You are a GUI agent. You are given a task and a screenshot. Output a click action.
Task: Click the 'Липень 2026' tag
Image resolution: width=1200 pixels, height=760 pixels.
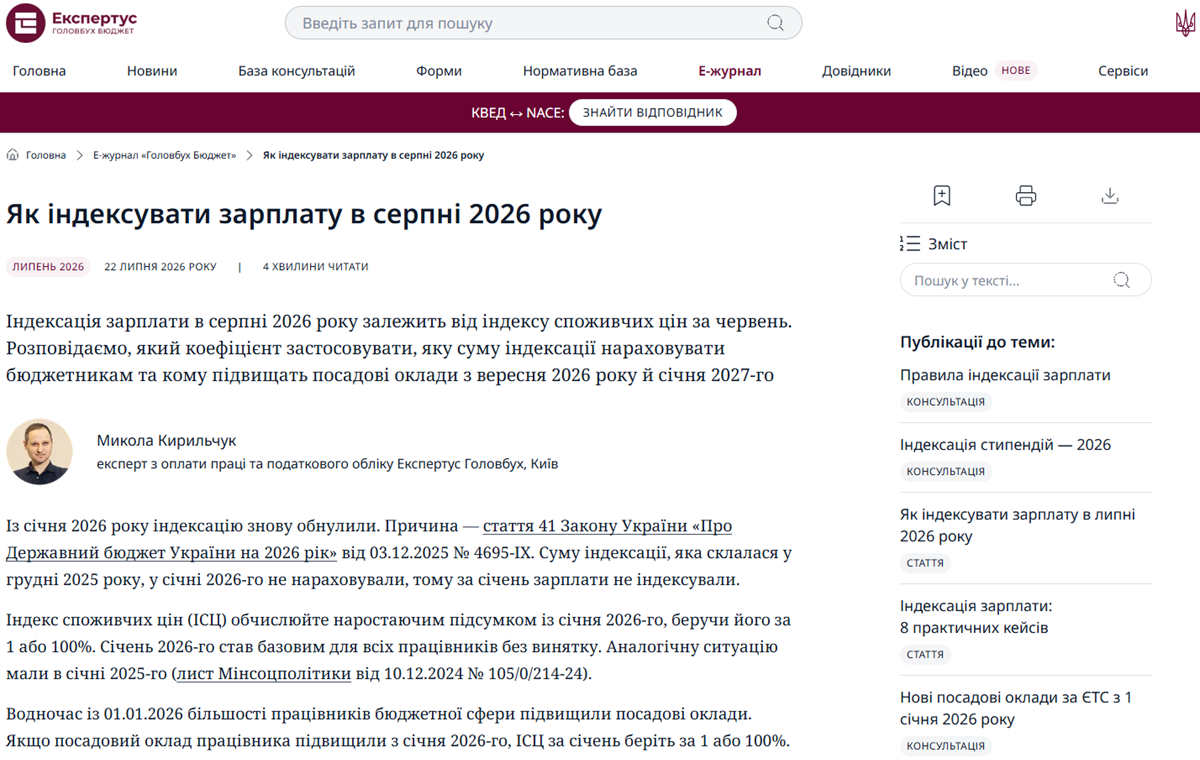(48, 267)
